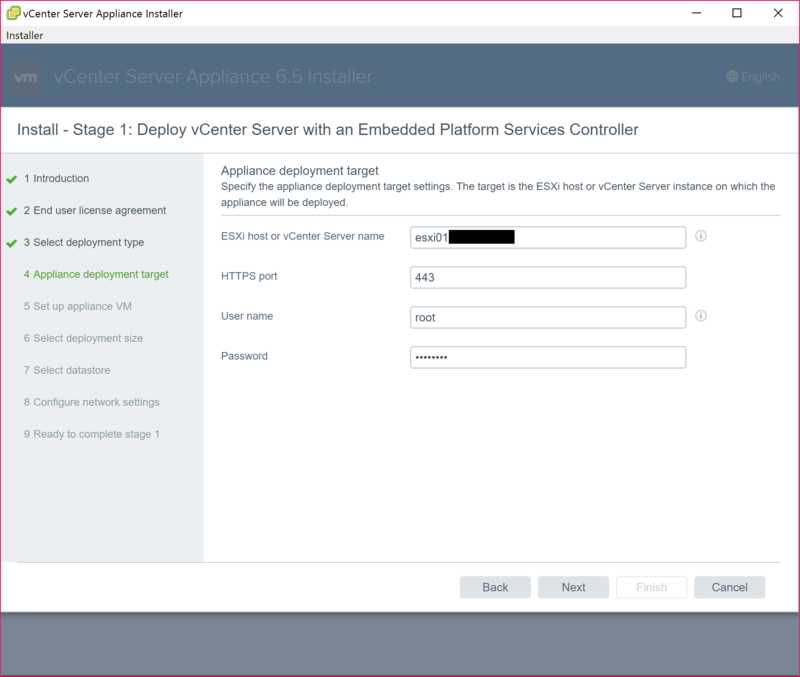The width and height of the screenshot is (800, 677).
Task: Click the Cancel button
Action: point(730,587)
